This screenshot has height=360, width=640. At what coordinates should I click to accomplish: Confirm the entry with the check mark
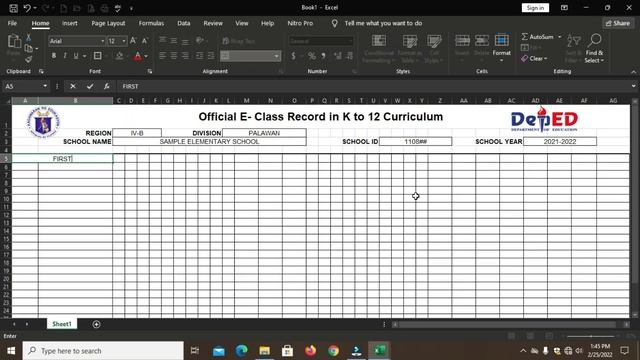(90, 87)
